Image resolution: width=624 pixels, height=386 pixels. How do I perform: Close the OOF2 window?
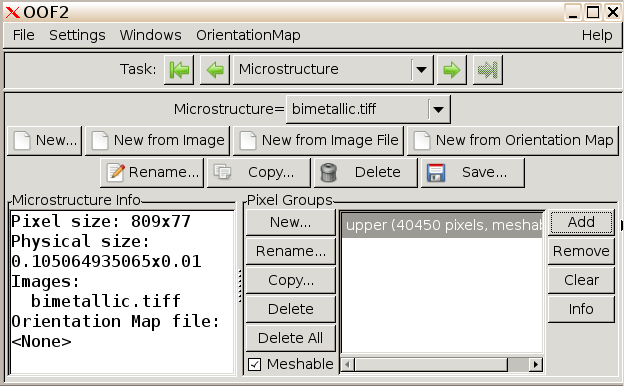tap(613, 12)
